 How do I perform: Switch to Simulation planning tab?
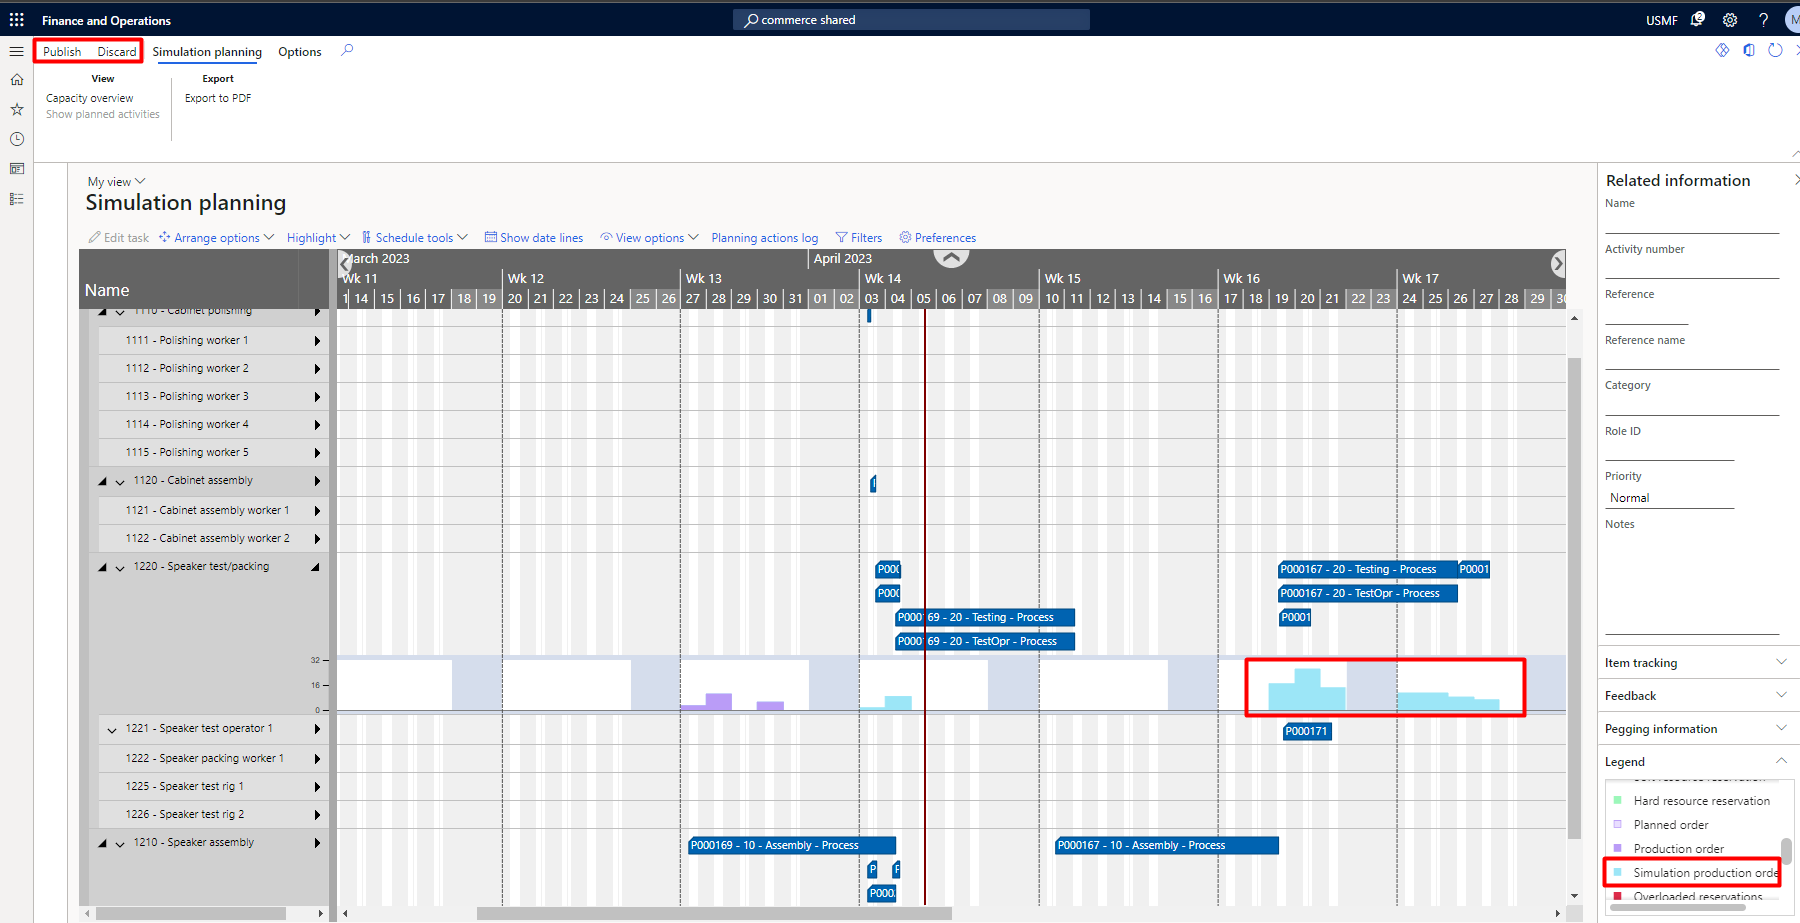pyautogui.click(x=207, y=52)
